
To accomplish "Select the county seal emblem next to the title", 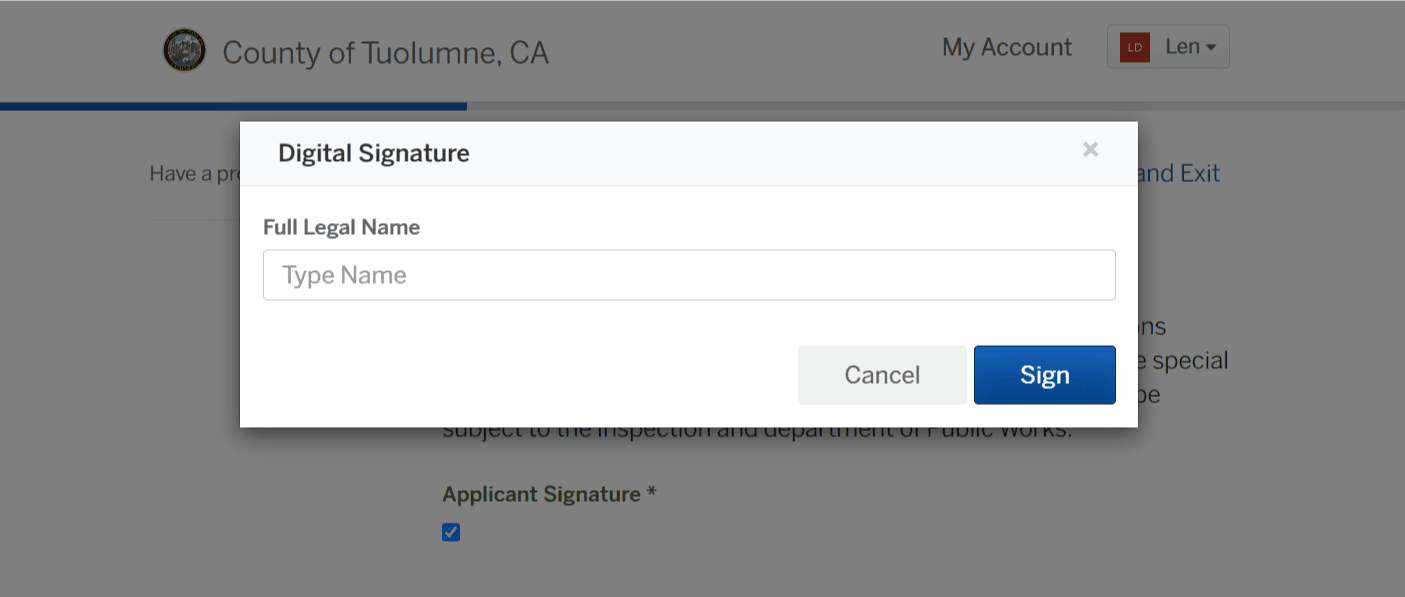I will click(x=184, y=50).
